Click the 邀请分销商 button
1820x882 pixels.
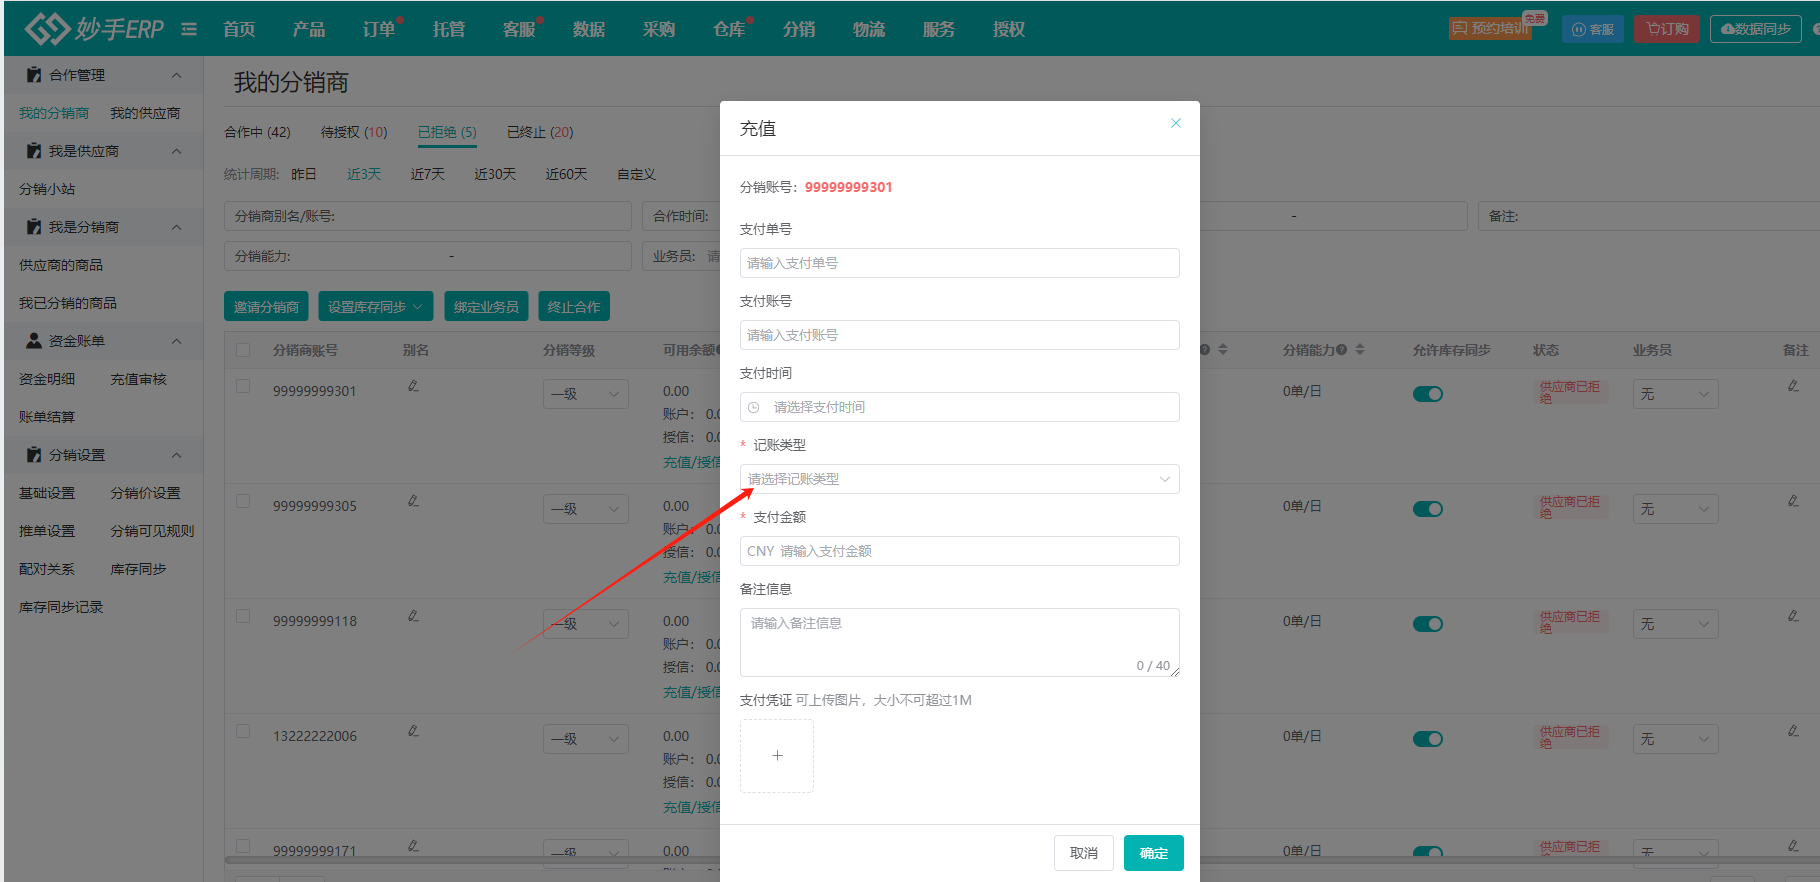tap(266, 307)
